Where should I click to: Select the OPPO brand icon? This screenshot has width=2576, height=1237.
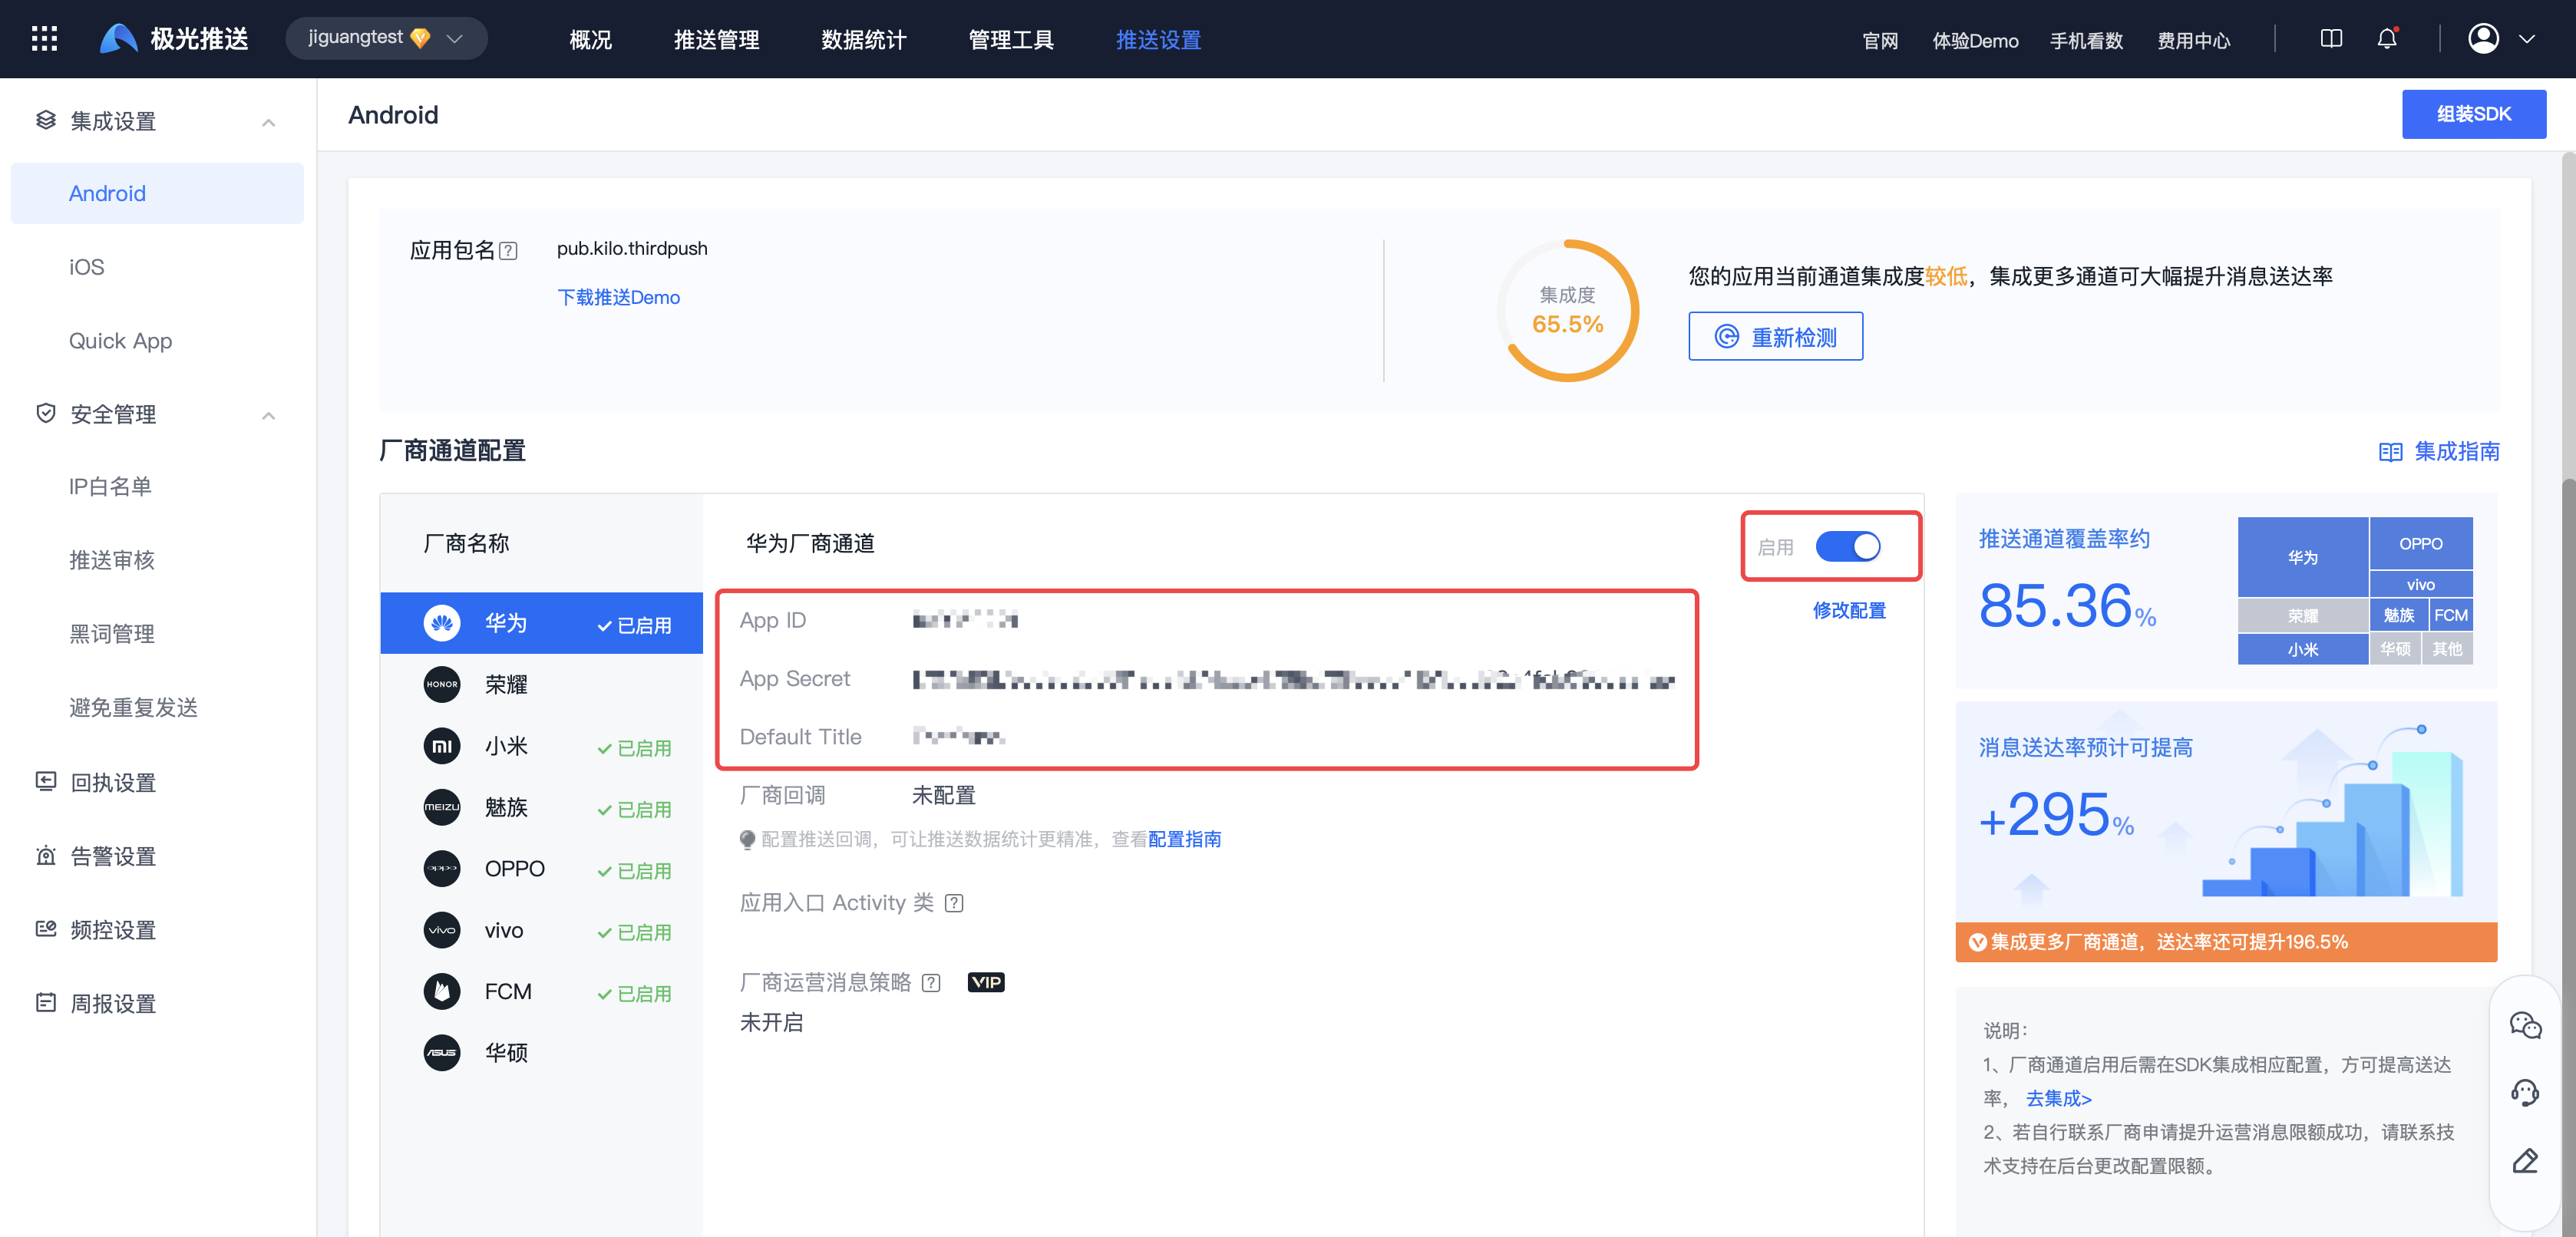pyautogui.click(x=442, y=869)
